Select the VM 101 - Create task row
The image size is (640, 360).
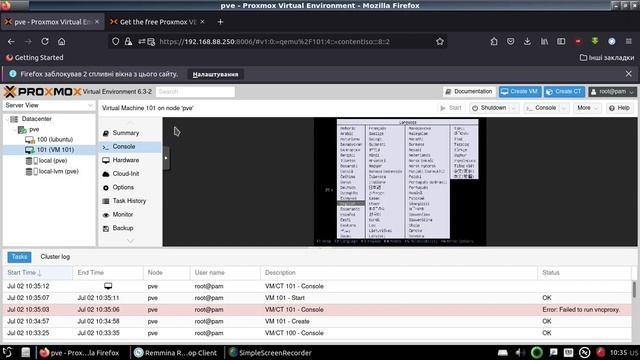point(318,321)
